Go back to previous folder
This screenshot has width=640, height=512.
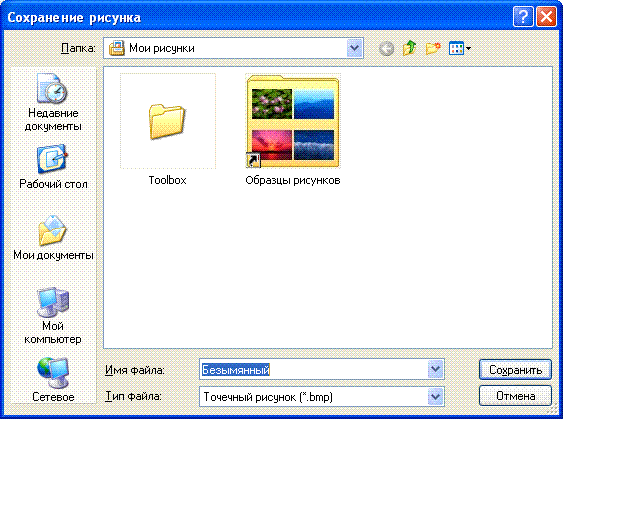pos(386,49)
